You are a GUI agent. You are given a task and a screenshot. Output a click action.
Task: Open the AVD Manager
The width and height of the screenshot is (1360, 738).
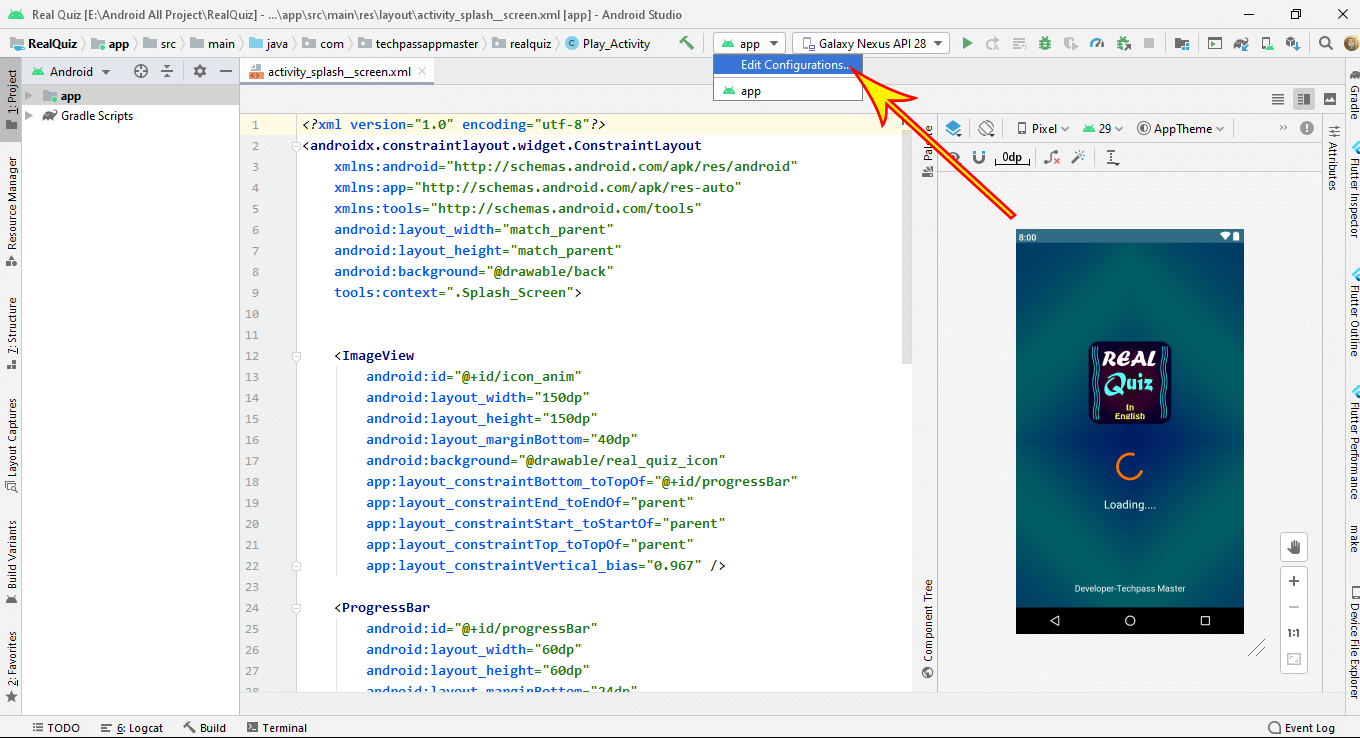(x=1268, y=43)
